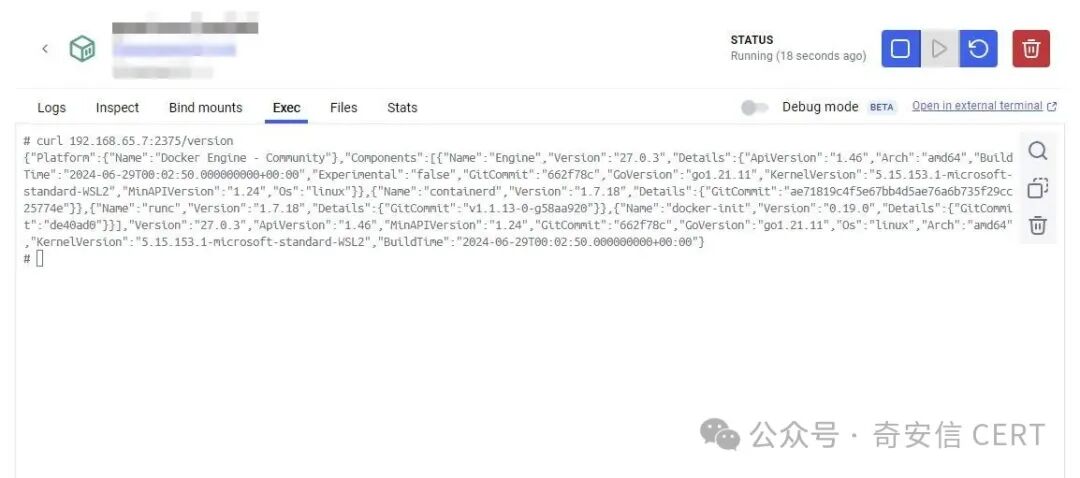This screenshot has height=478, width=1080.
Task: Stop the running container
Action: [x=900, y=49]
